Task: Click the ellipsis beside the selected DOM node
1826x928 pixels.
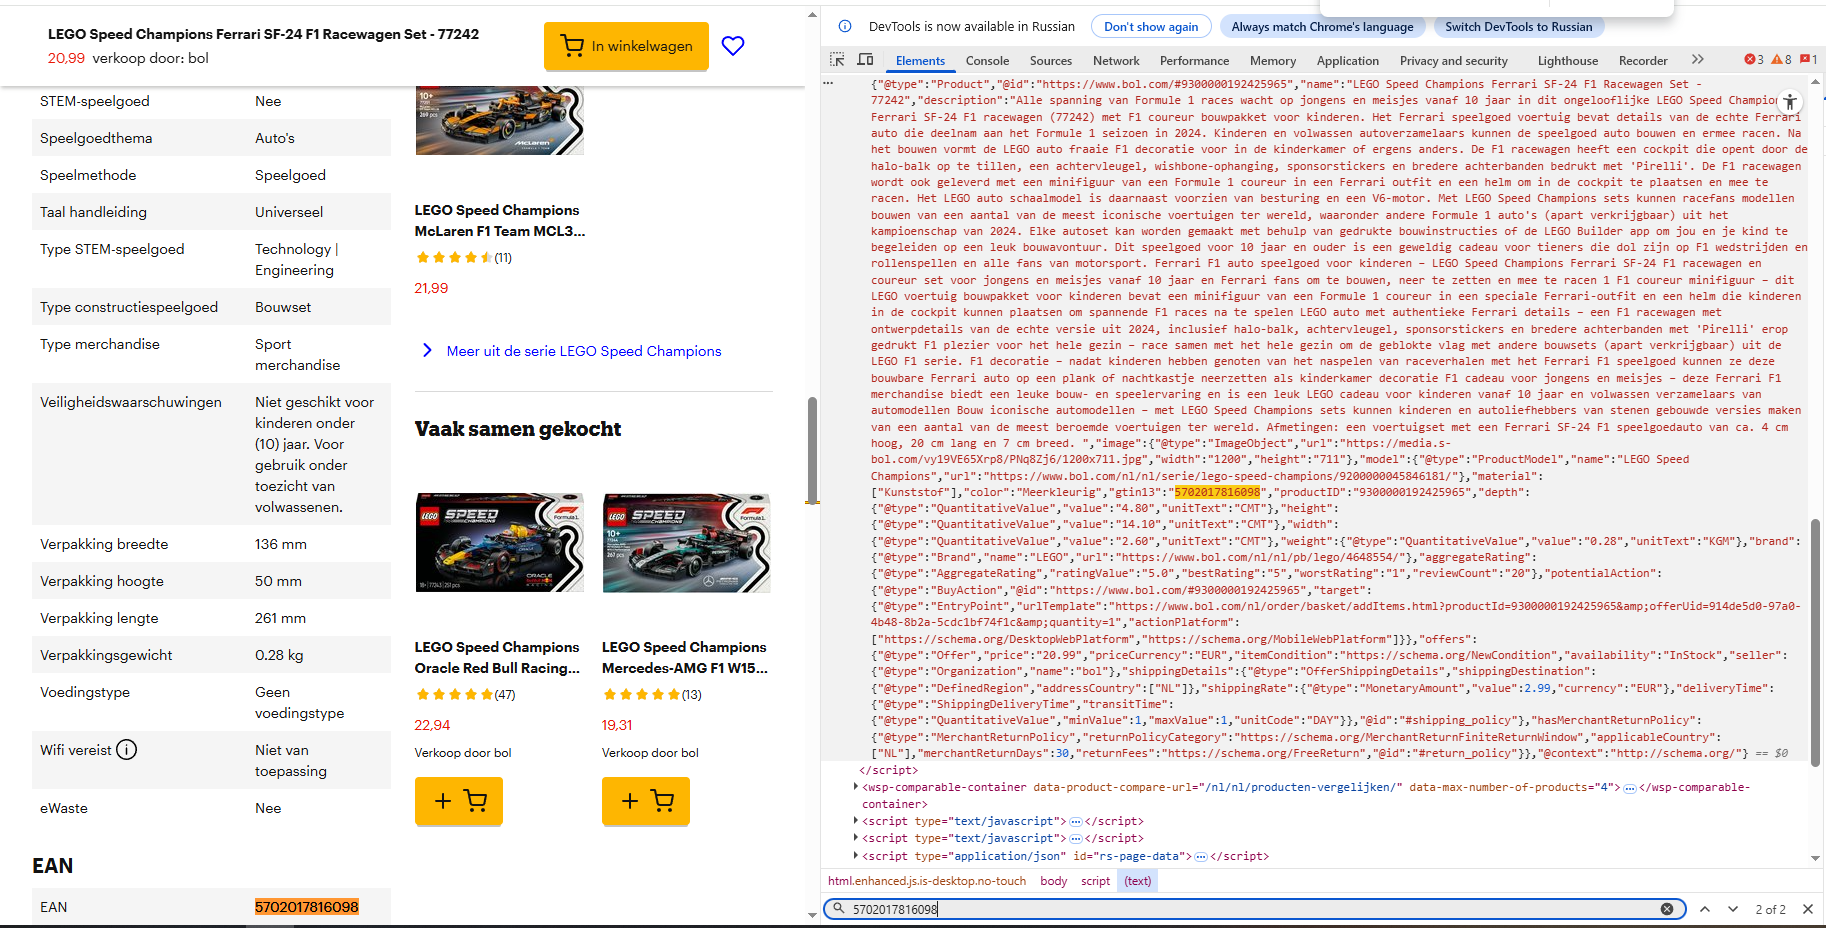Action: 828,84
